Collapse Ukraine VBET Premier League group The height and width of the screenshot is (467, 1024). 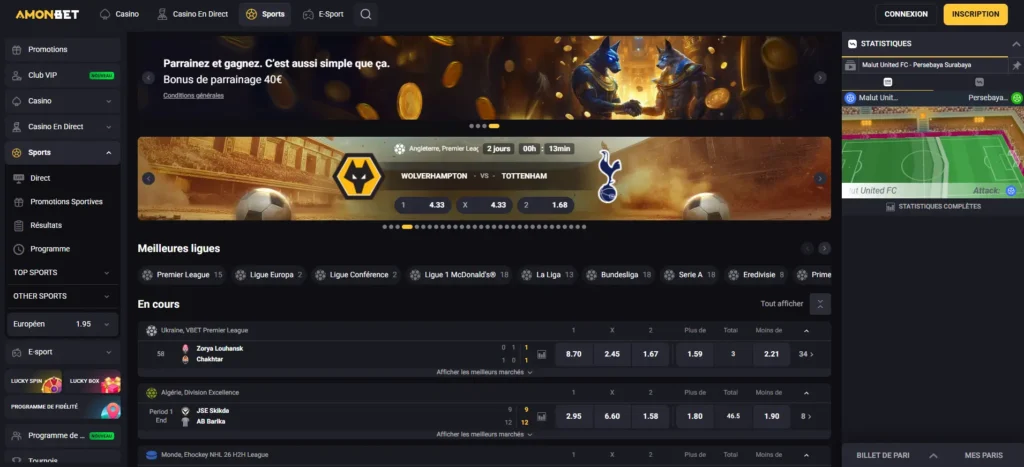point(807,330)
